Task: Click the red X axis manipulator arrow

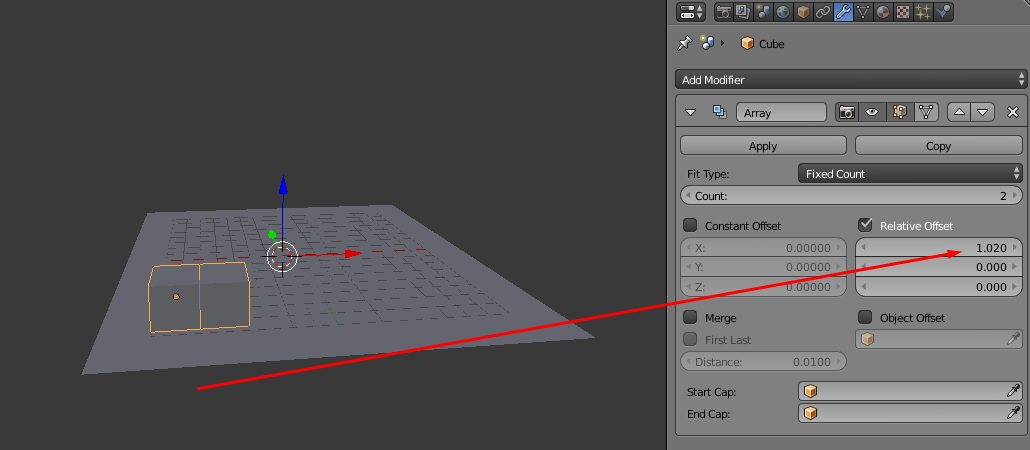Action: pyautogui.click(x=352, y=253)
